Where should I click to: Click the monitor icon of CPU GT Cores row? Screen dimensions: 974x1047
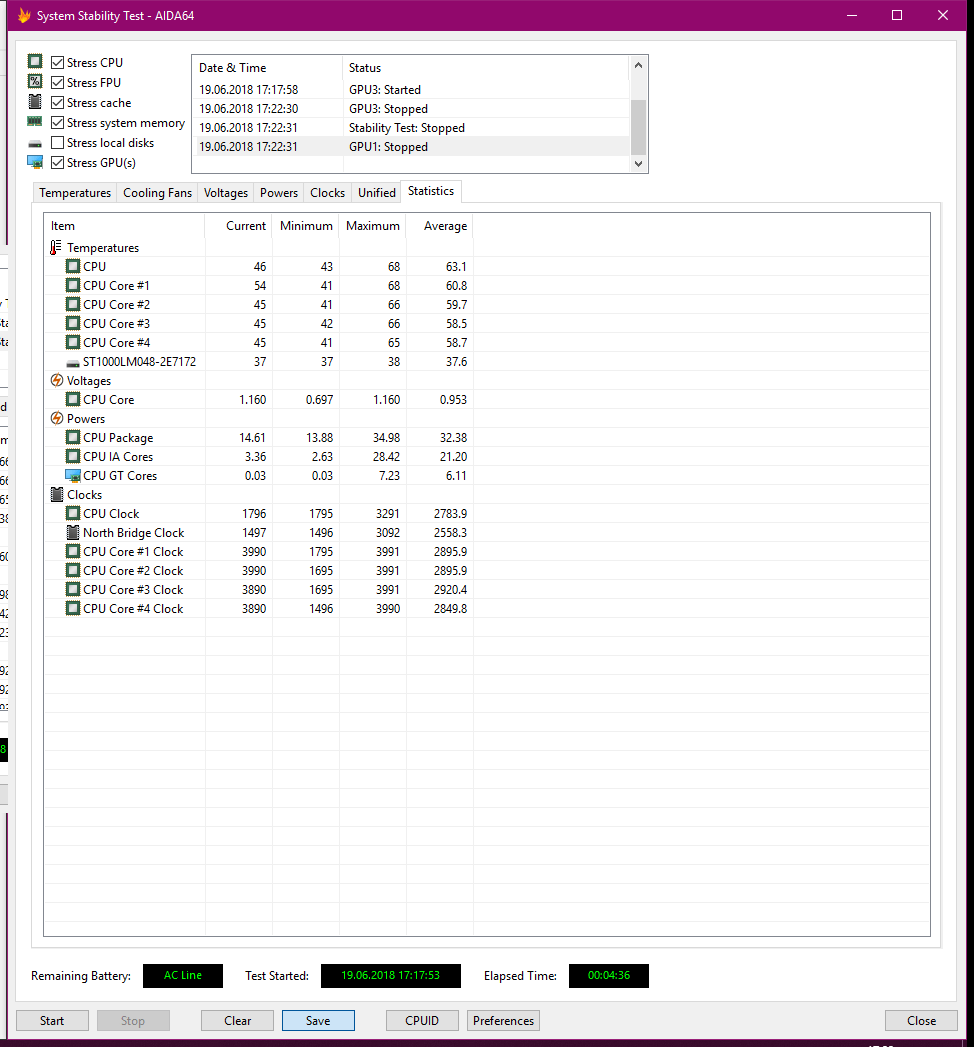73,475
